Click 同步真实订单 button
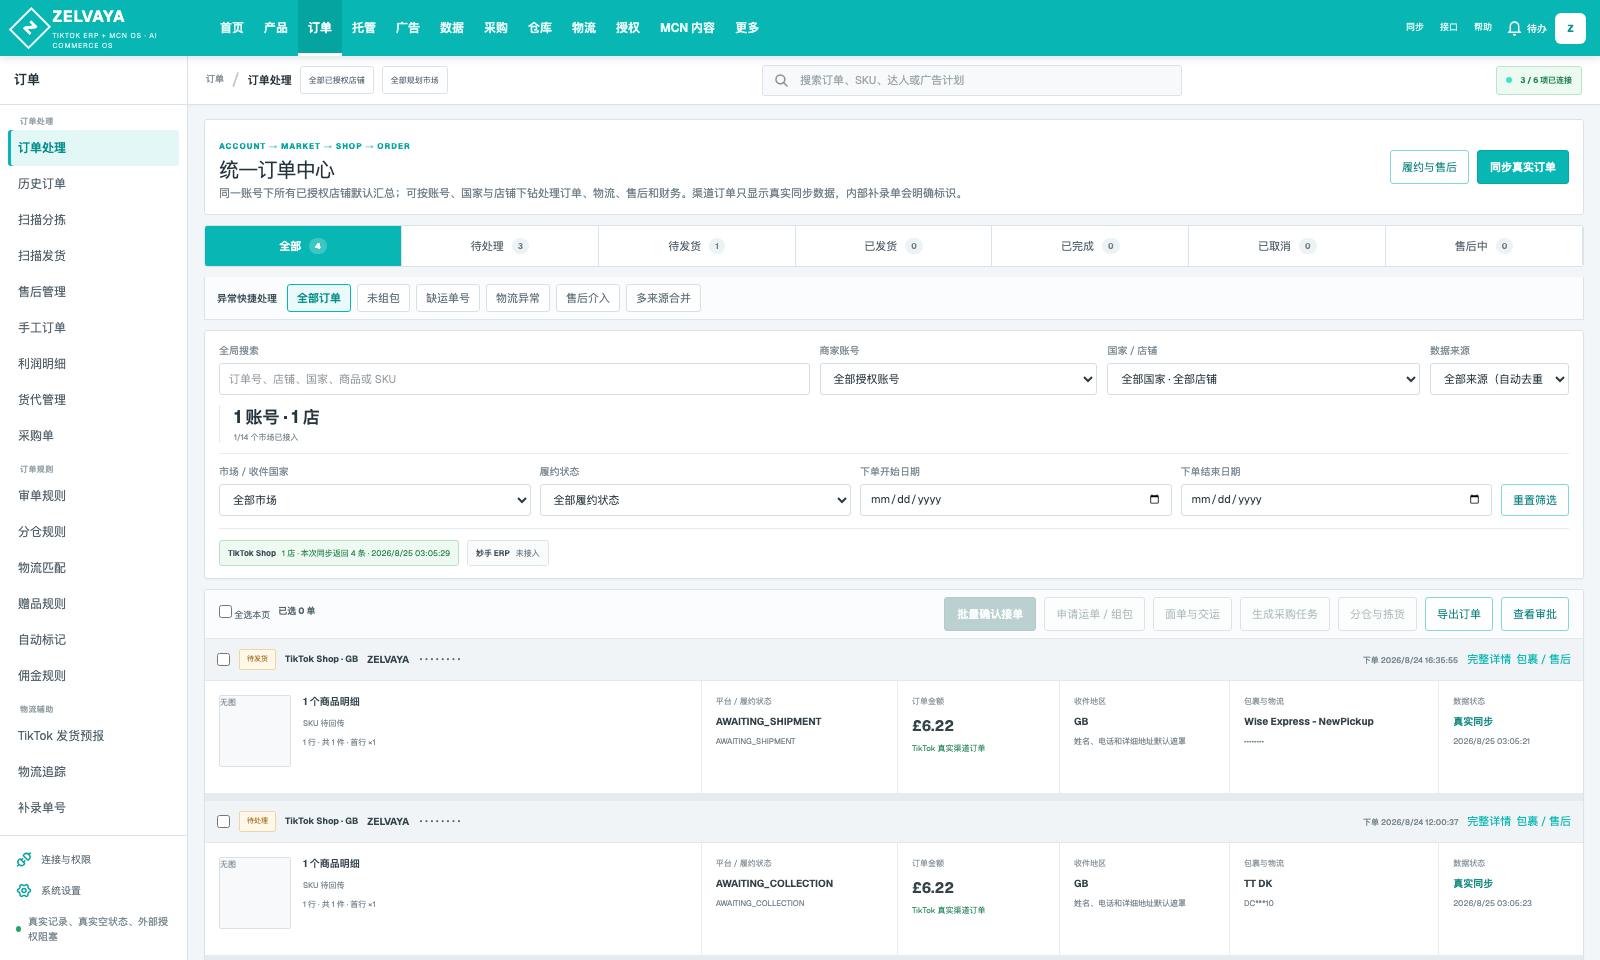The height and width of the screenshot is (960, 1600). click(x=1522, y=167)
